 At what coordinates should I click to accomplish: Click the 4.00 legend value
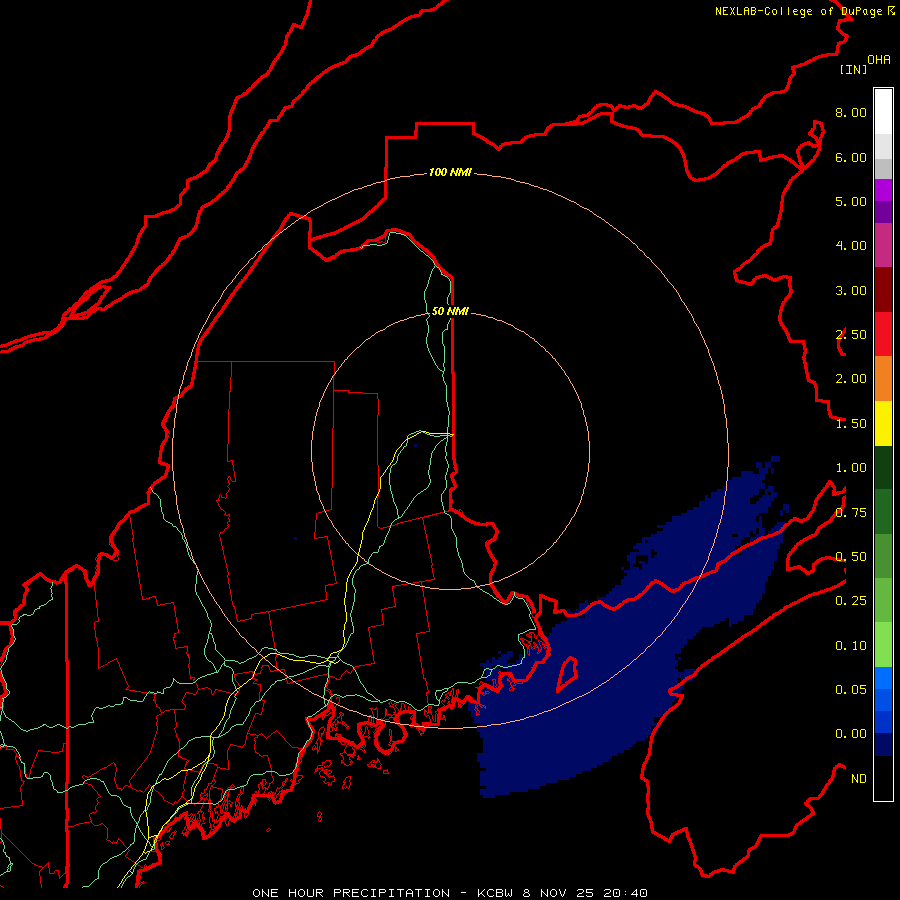pos(851,246)
